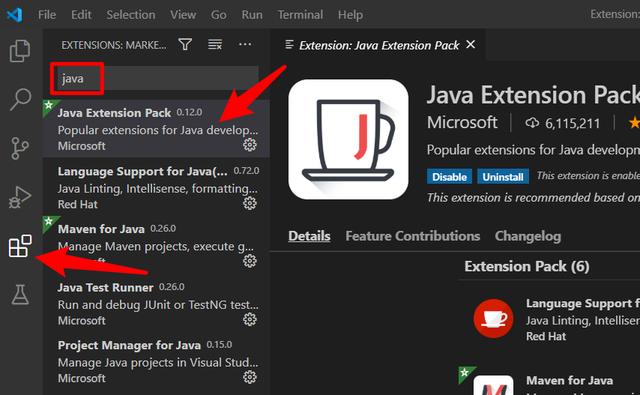Close the Java Extension Pack editor tab
Image resolution: width=640 pixels, height=395 pixels.
tap(471, 44)
